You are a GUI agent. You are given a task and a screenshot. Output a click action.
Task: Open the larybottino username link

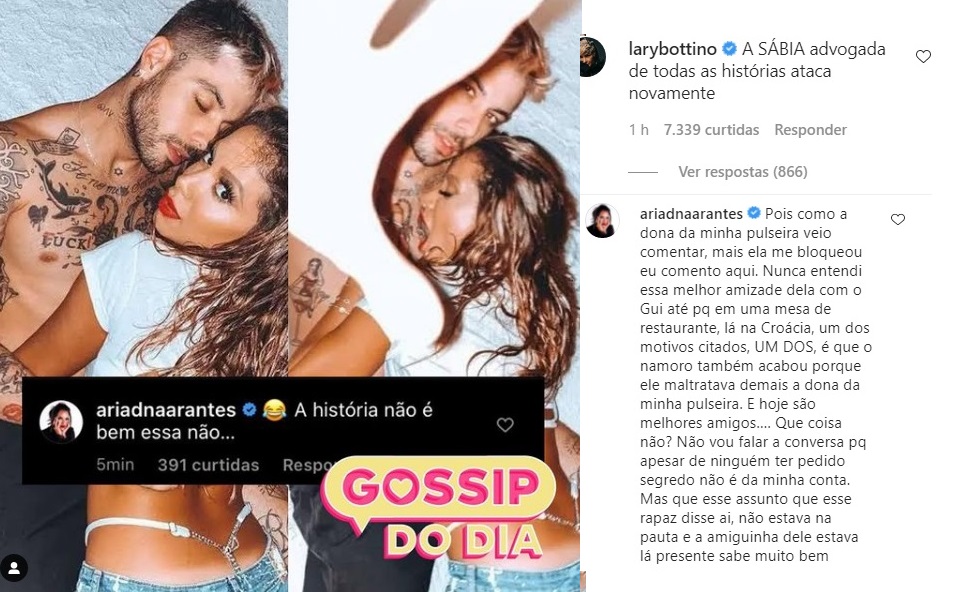pyautogui.click(x=672, y=49)
